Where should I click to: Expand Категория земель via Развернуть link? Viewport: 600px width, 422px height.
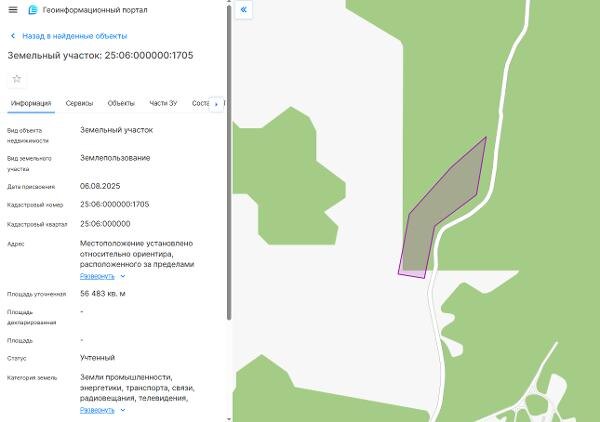pos(97,410)
